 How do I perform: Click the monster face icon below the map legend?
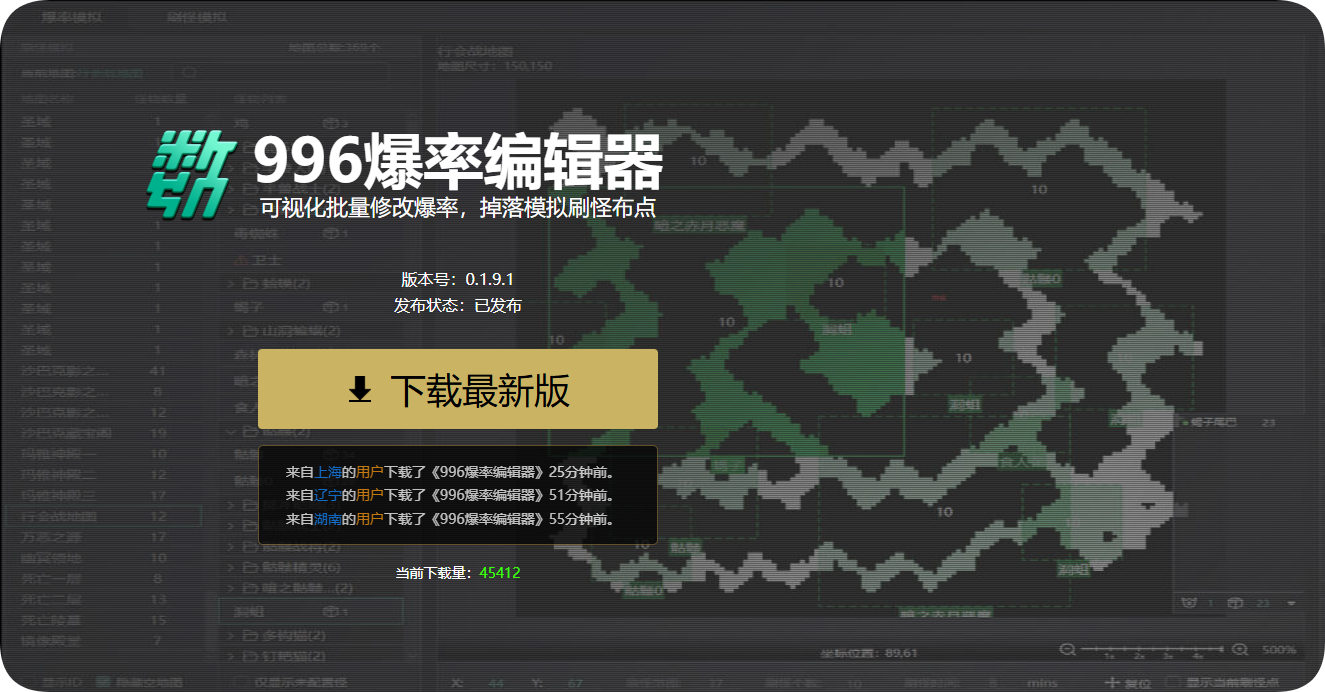point(1190,603)
